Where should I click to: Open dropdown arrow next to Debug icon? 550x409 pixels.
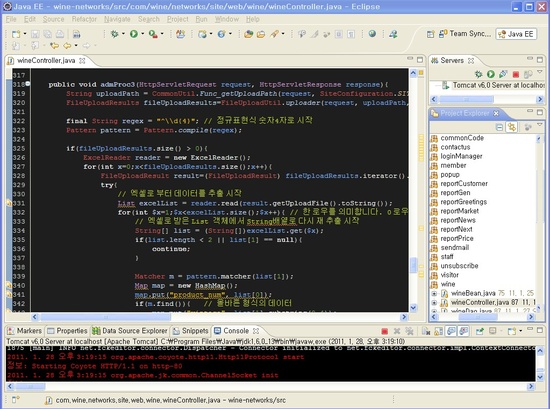click(x=123, y=34)
